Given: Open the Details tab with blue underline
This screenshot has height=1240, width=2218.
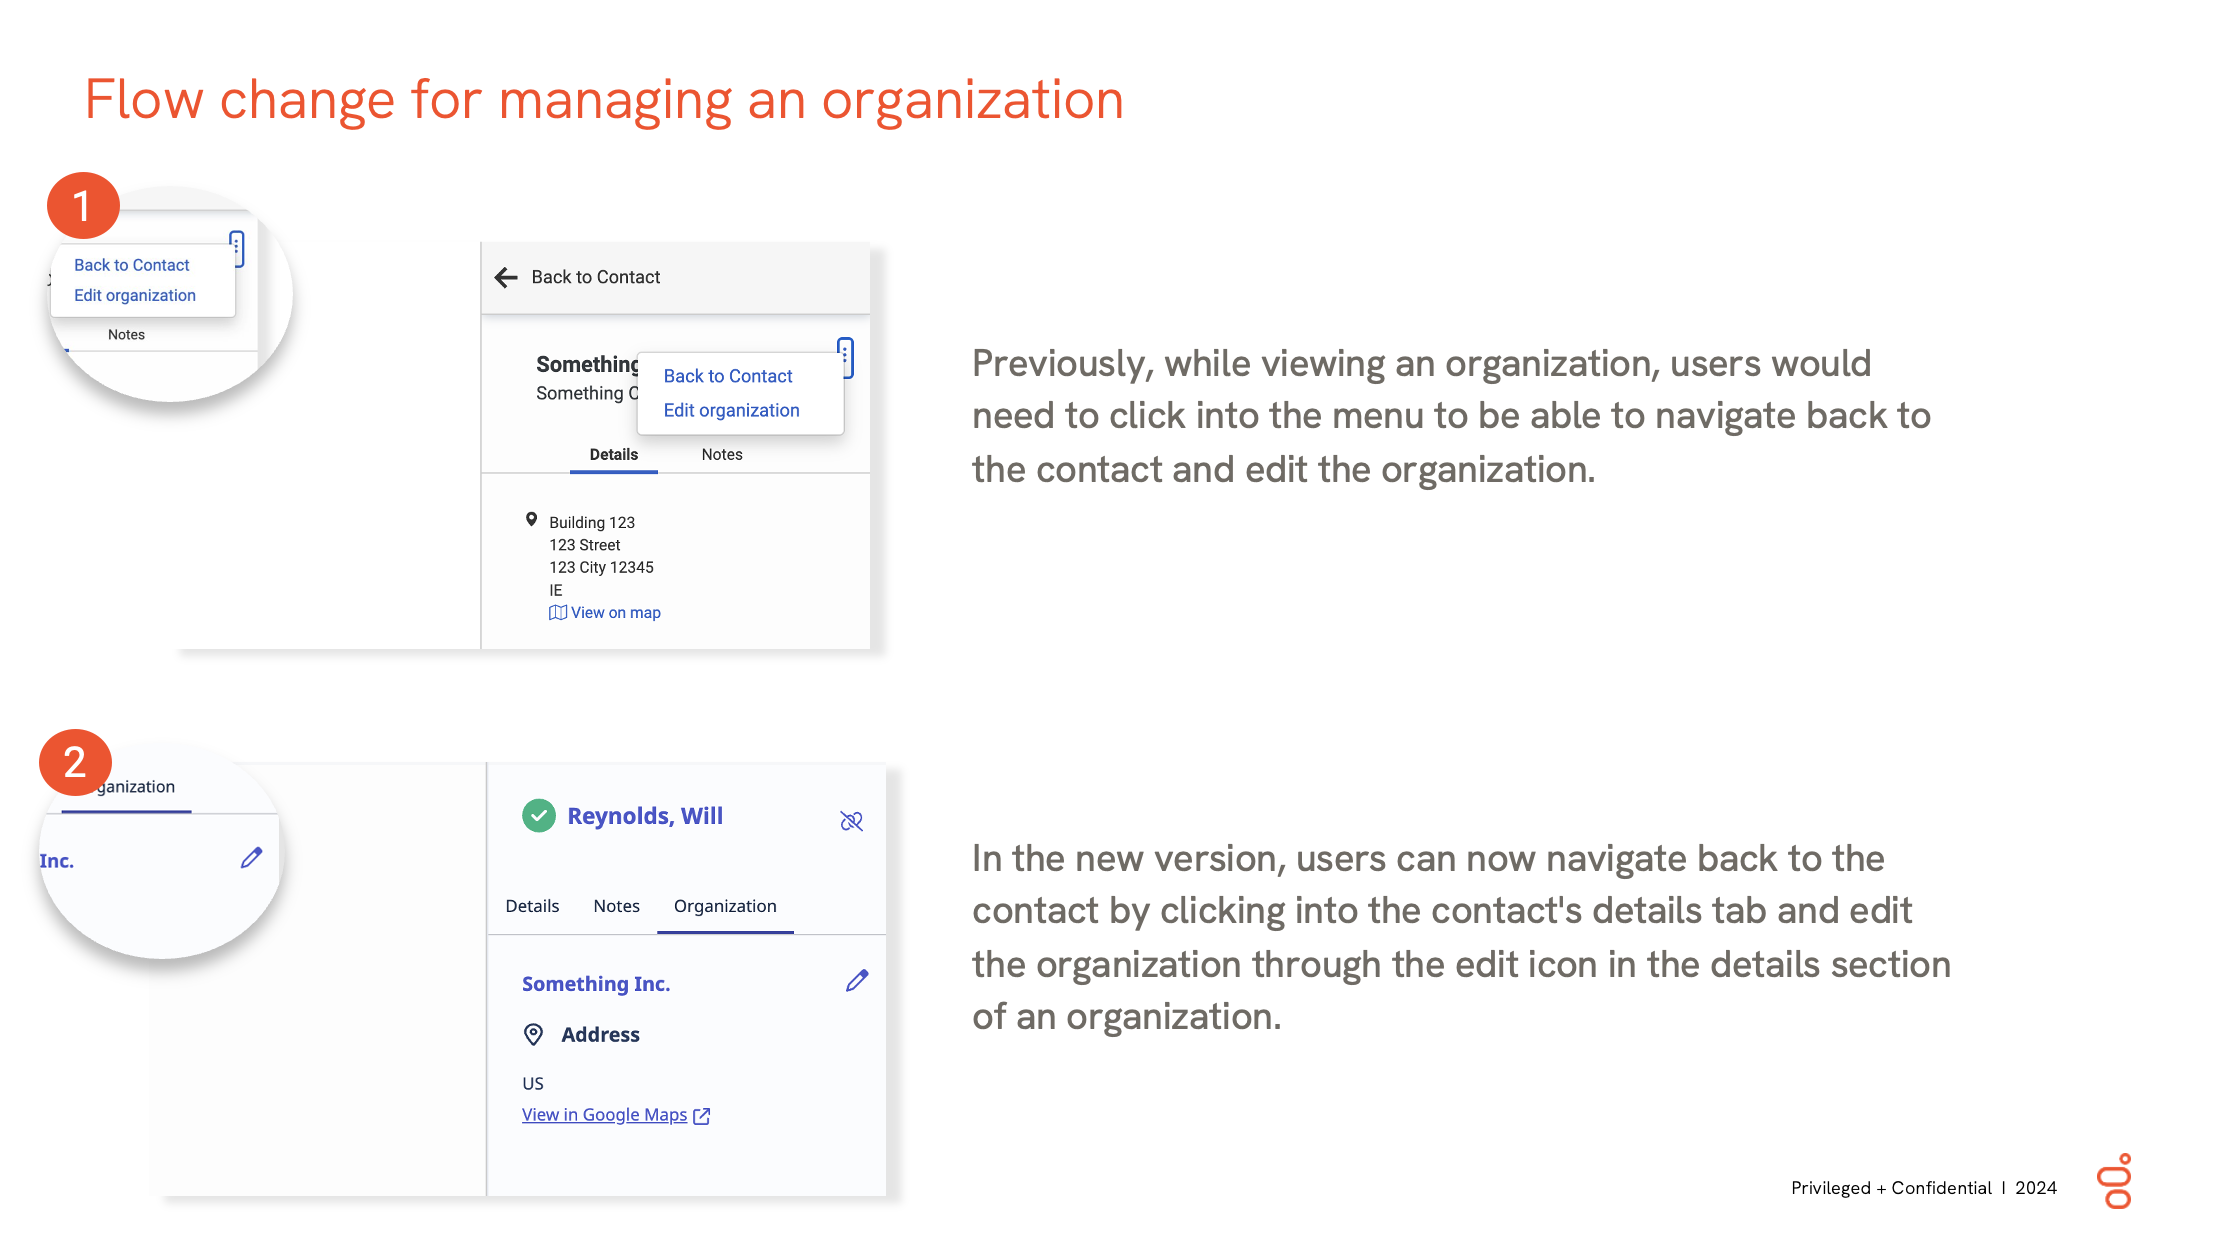Looking at the screenshot, I should 613,454.
